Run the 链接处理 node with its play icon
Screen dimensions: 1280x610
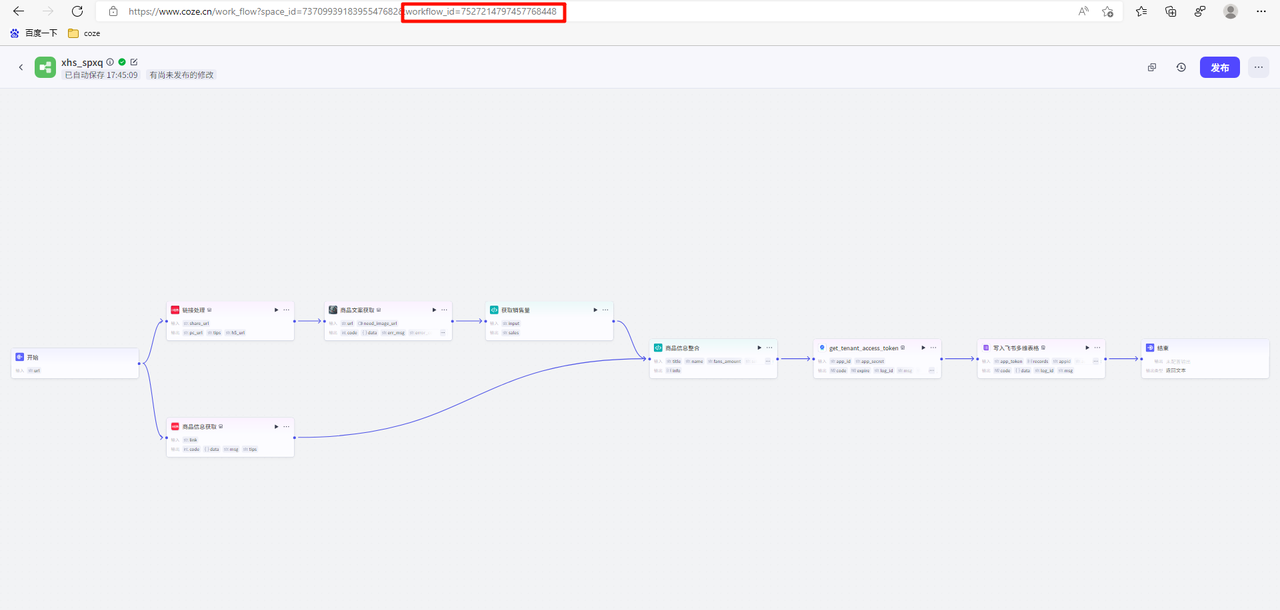(276, 310)
